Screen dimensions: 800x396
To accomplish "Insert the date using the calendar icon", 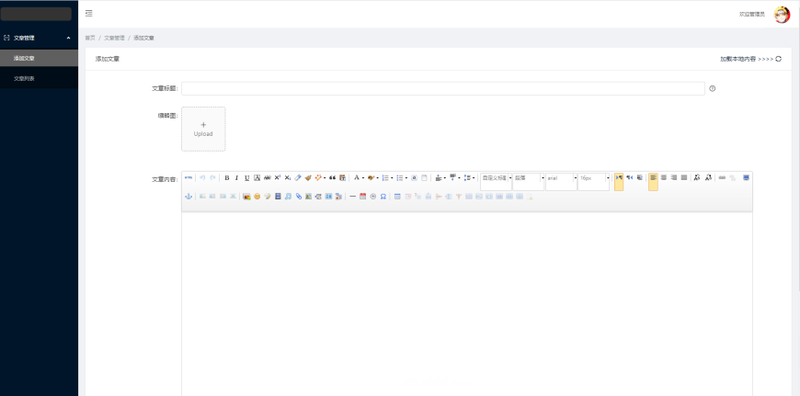I will pos(363,196).
